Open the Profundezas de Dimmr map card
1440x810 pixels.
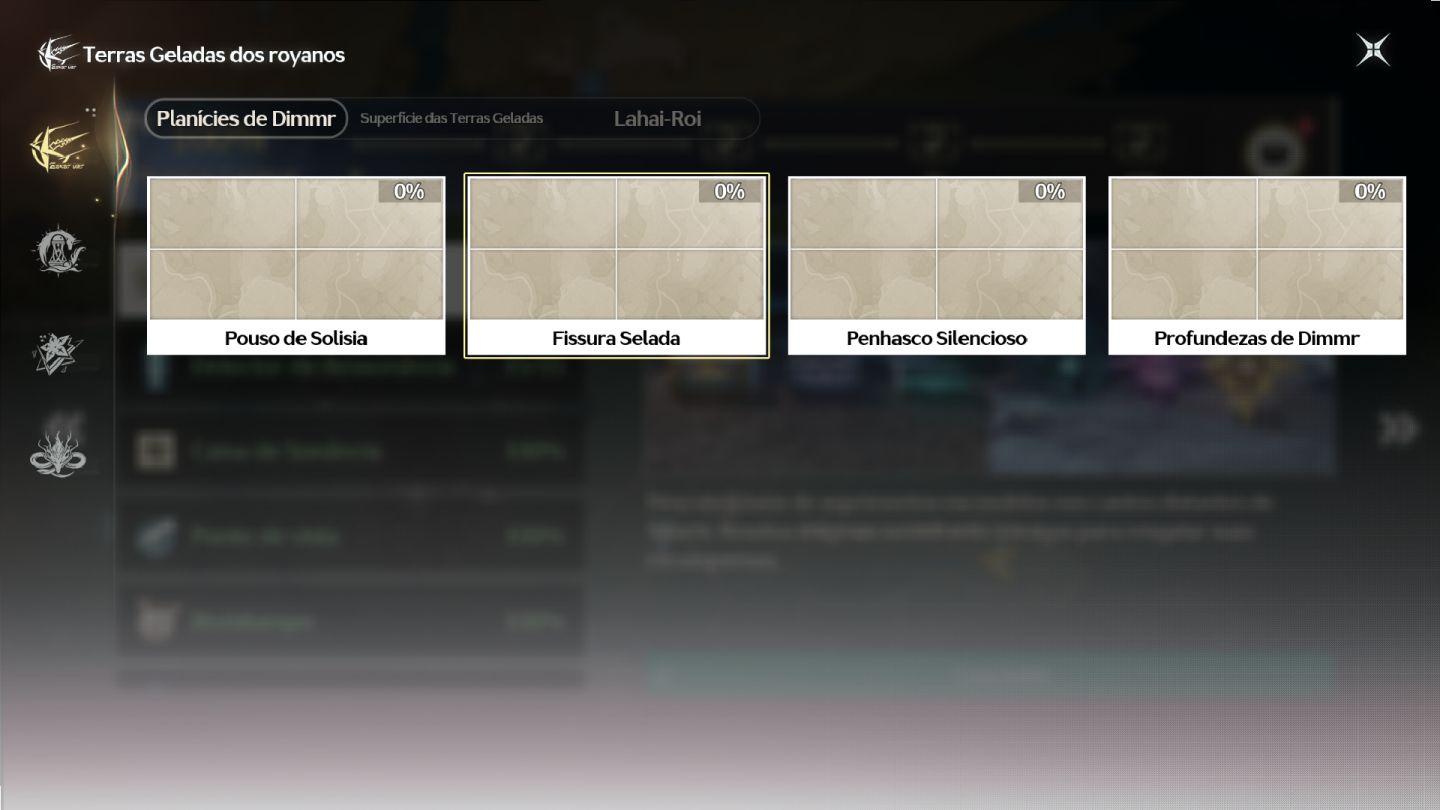point(1257,266)
